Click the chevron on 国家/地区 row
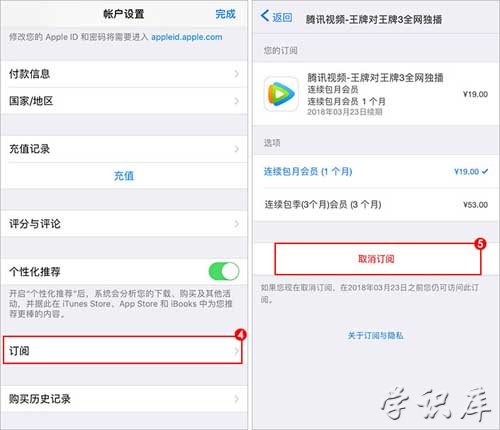The height and width of the screenshot is (430, 500). tap(237, 101)
